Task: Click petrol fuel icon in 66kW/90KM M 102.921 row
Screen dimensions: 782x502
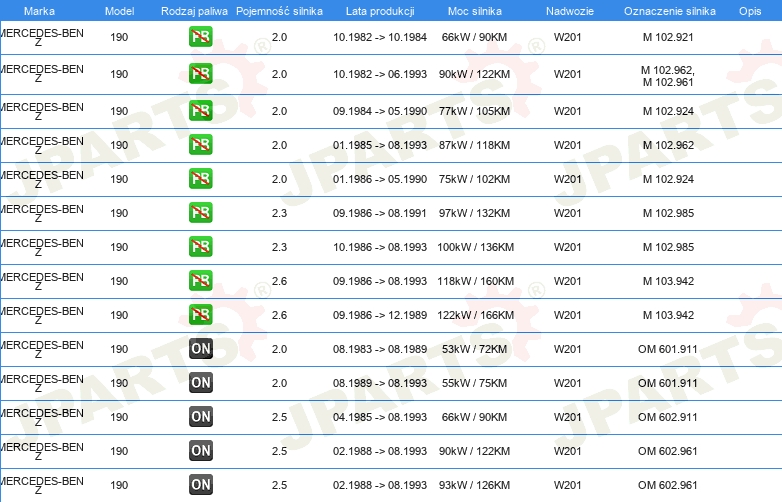Action: tap(200, 37)
